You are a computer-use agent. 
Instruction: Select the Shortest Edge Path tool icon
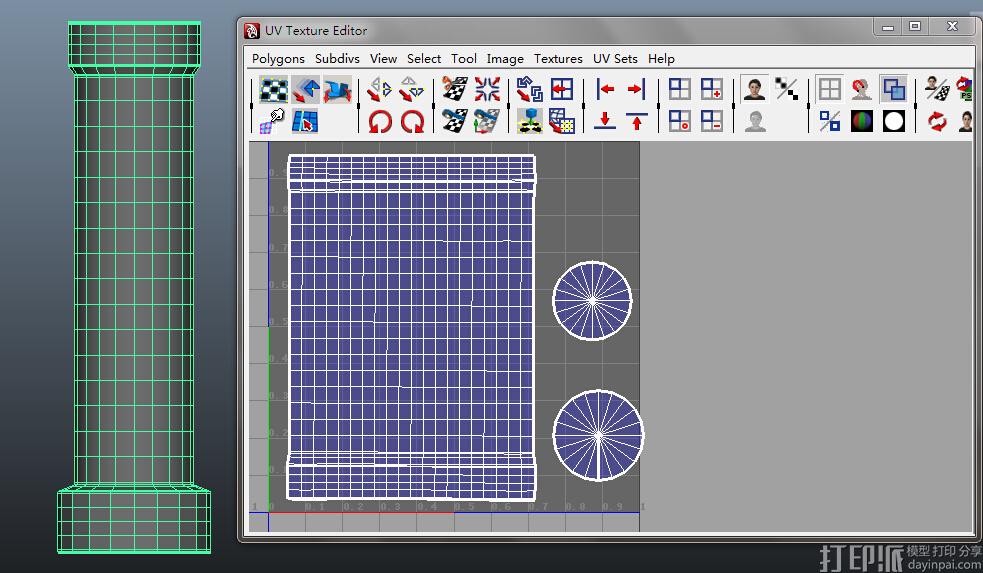[x=306, y=121]
